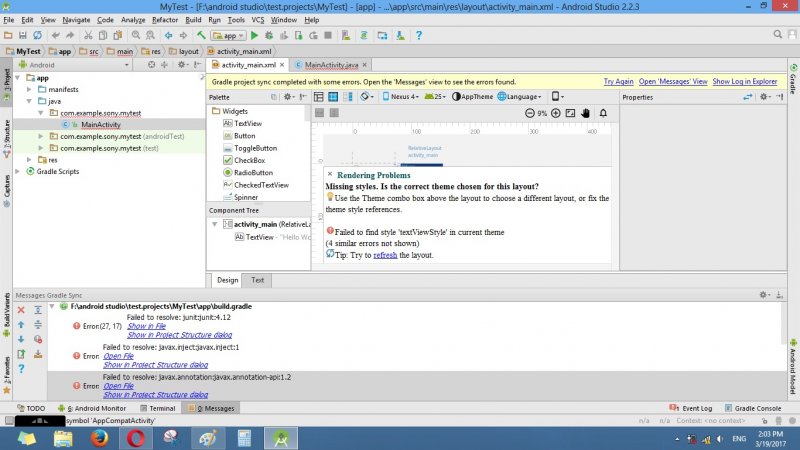The image size is (800, 450).
Task: Open the app run configuration dropdown
Action: pos(228,35)
